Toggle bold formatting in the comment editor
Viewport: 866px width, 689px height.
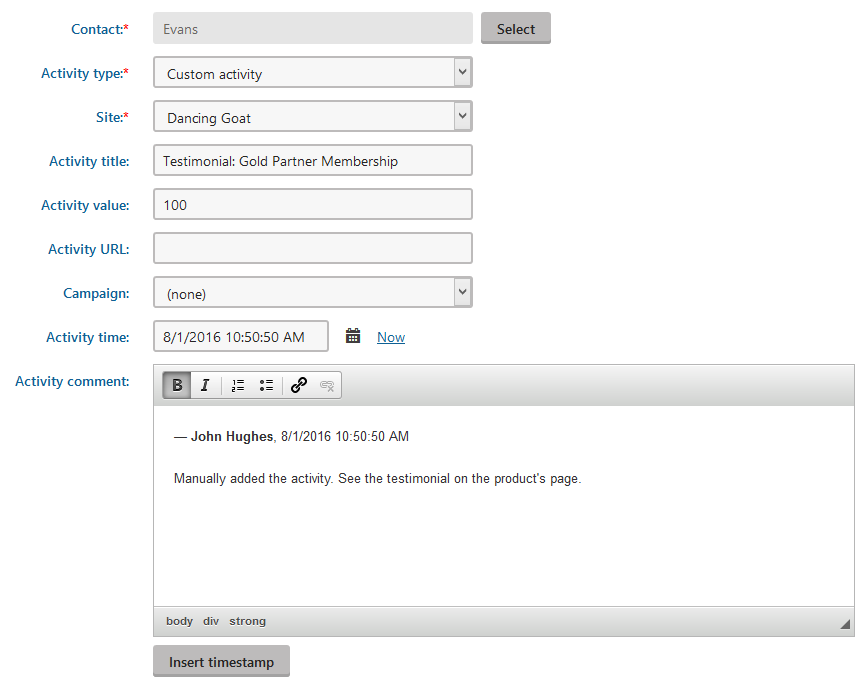click(176, 385)
